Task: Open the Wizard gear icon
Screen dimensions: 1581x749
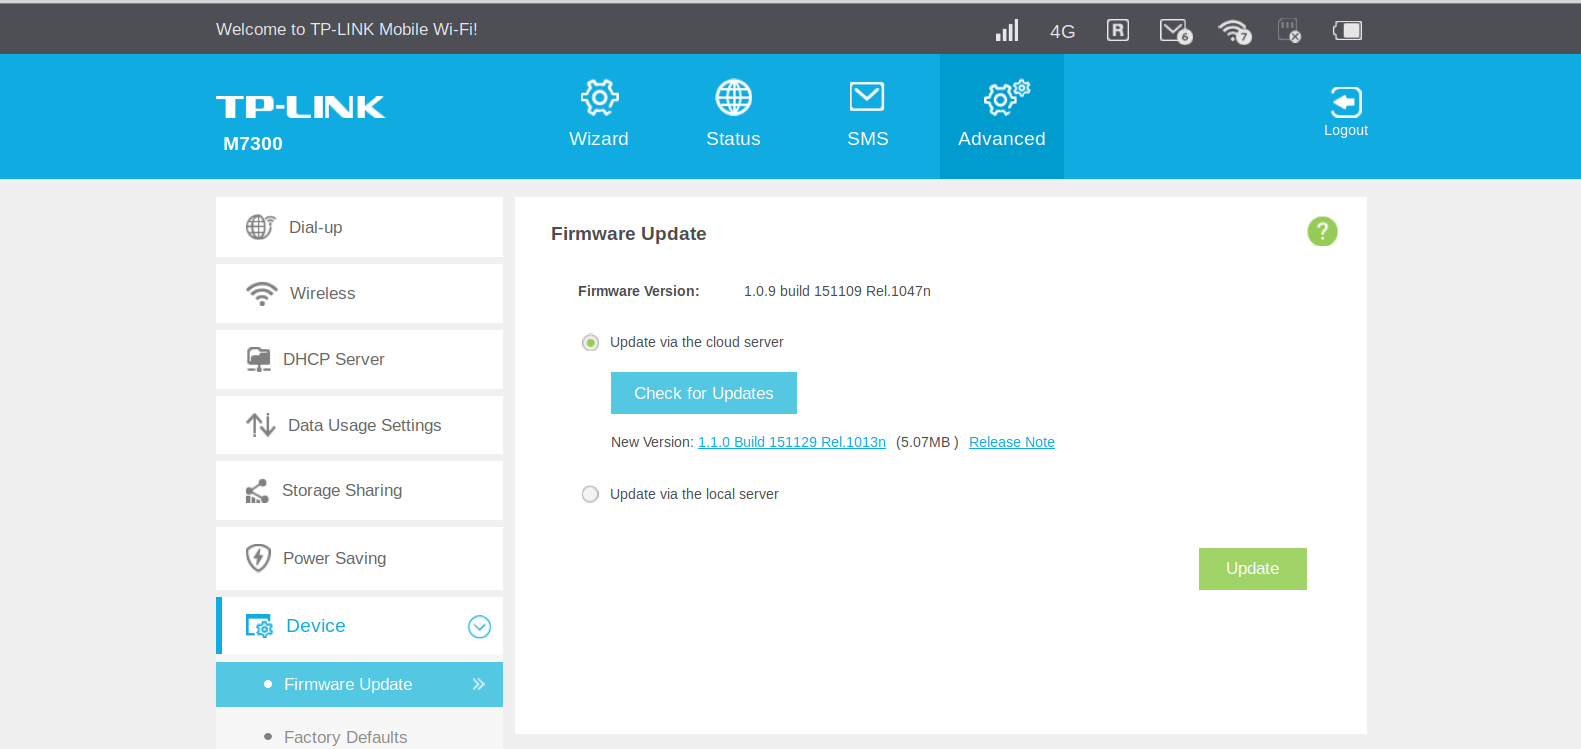Action: click(x=600, y=98)
